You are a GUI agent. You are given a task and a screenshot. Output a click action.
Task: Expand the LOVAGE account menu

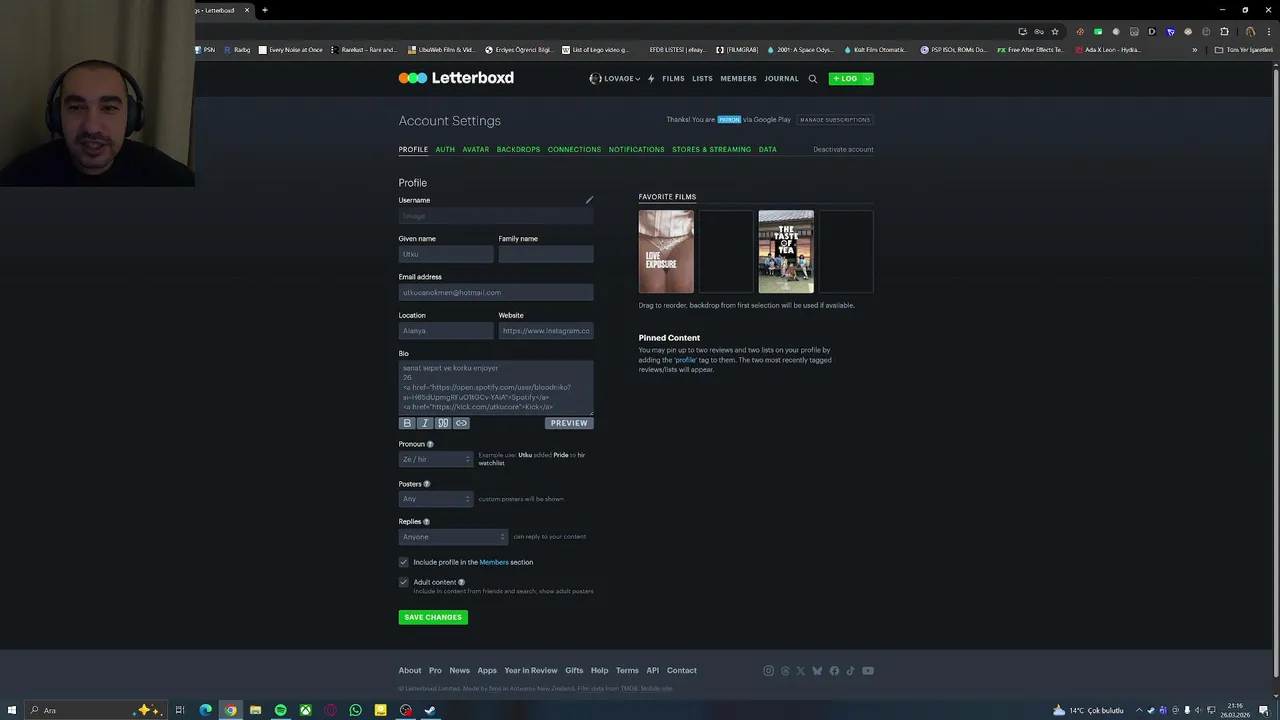pos(615,78)
